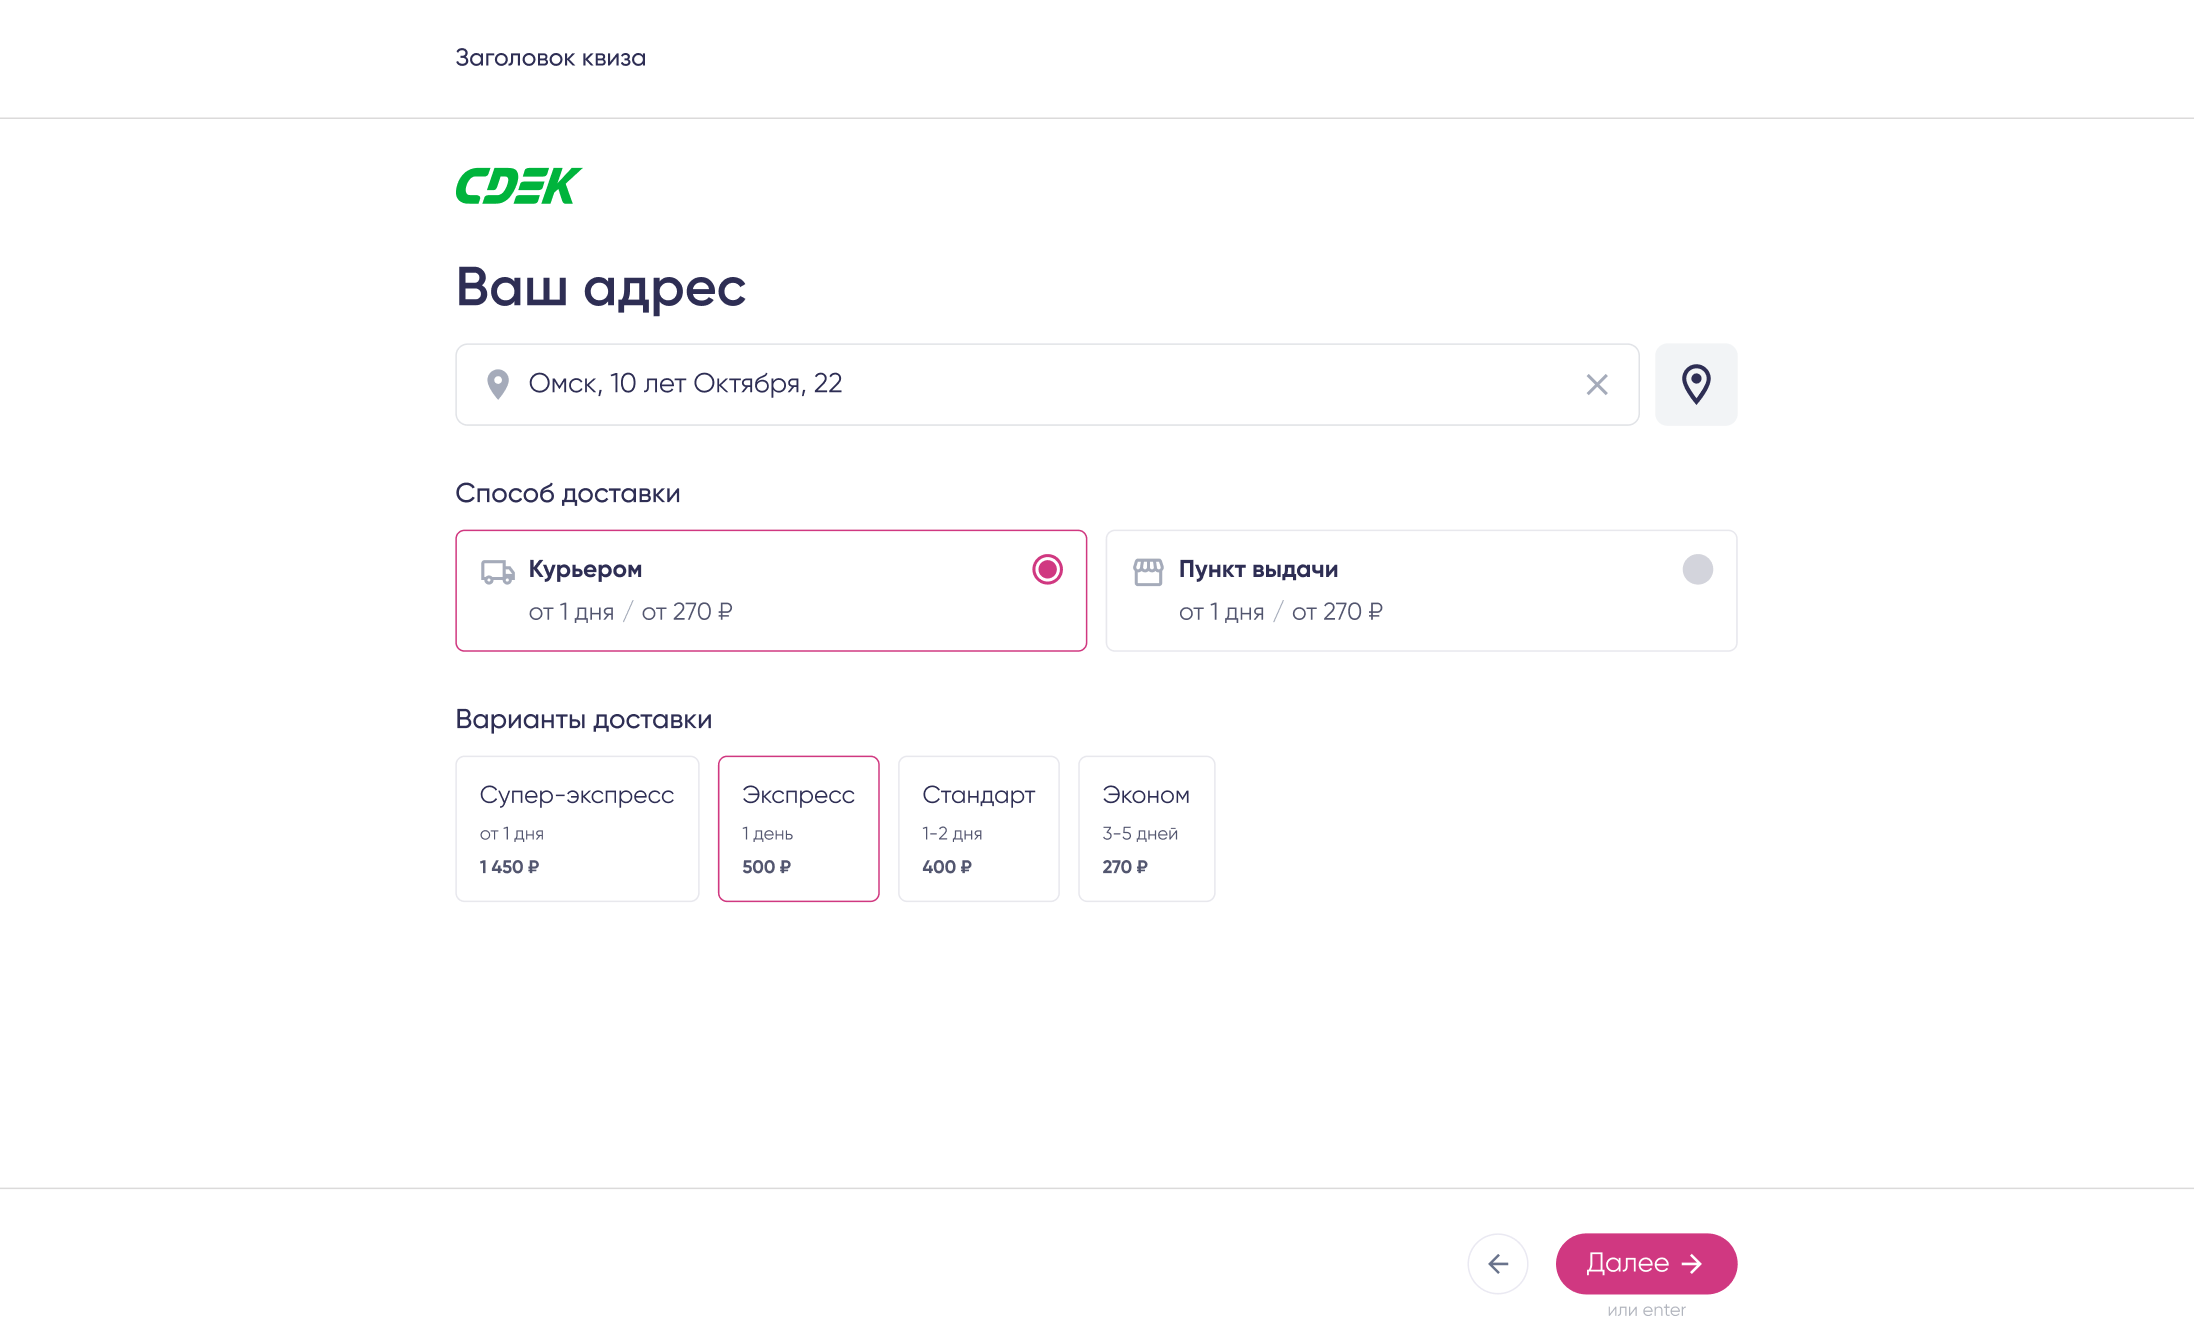Screen dimensions: 2194x1340
Task: Select the Курьером radio button
Action: (x=1047, y=570)
